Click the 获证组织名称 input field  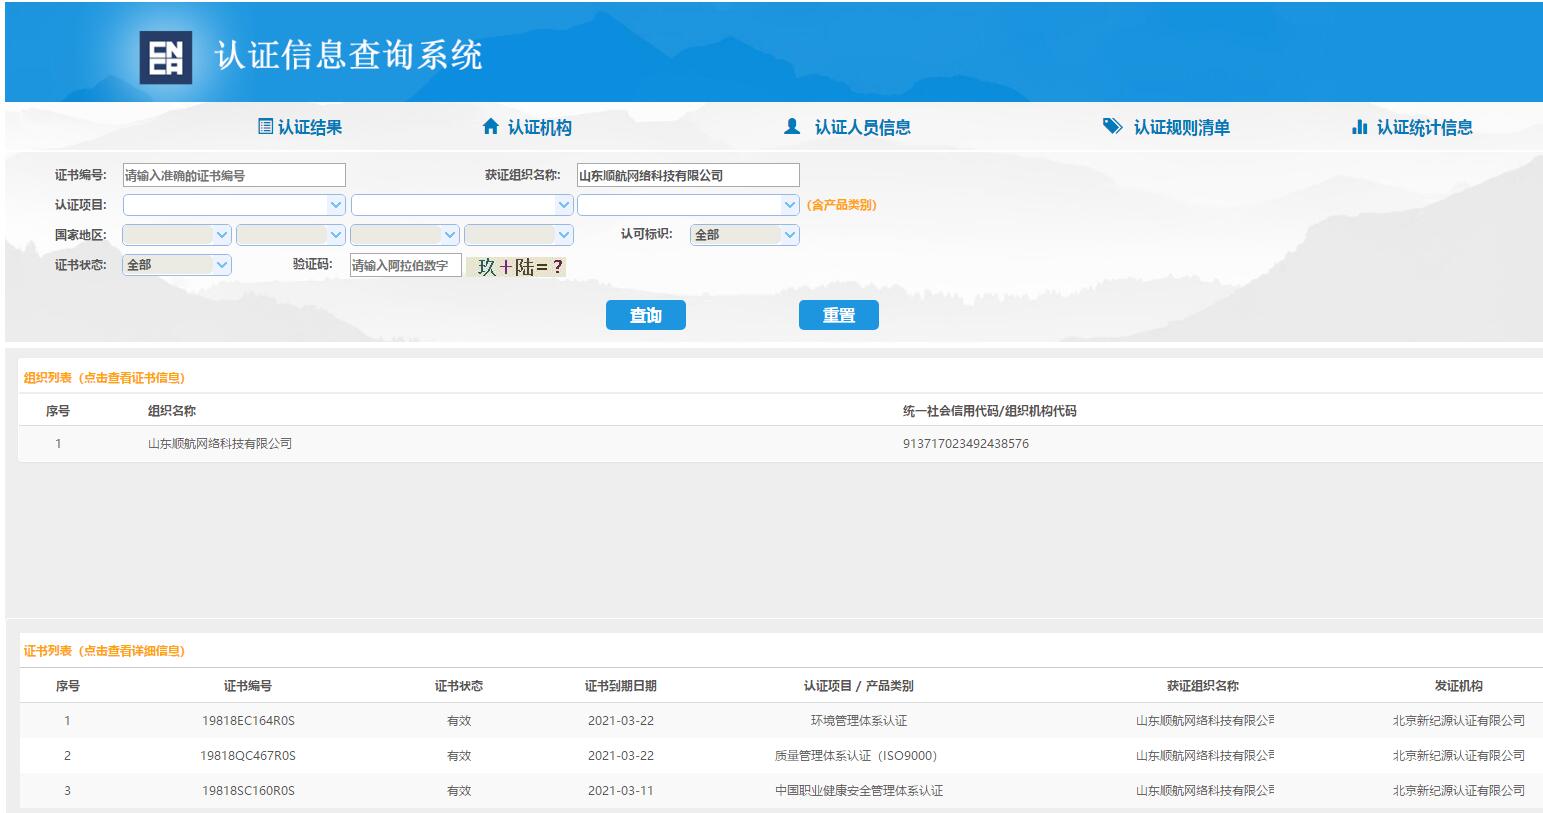[688, 175]
